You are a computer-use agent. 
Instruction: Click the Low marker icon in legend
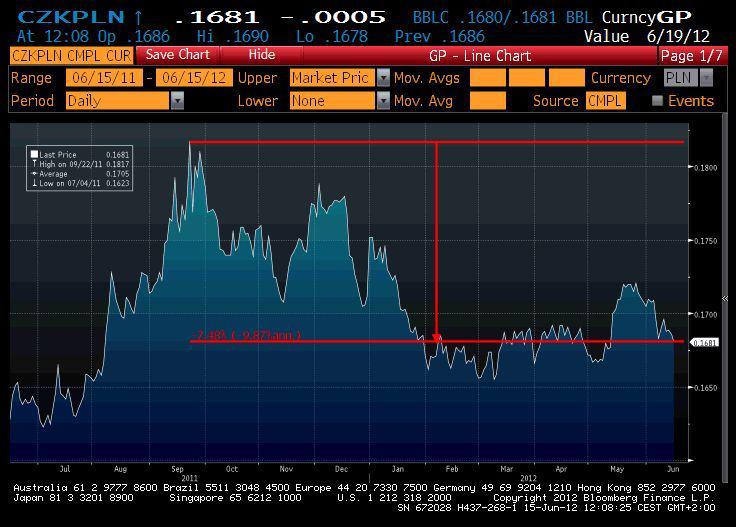click(34, 182)
